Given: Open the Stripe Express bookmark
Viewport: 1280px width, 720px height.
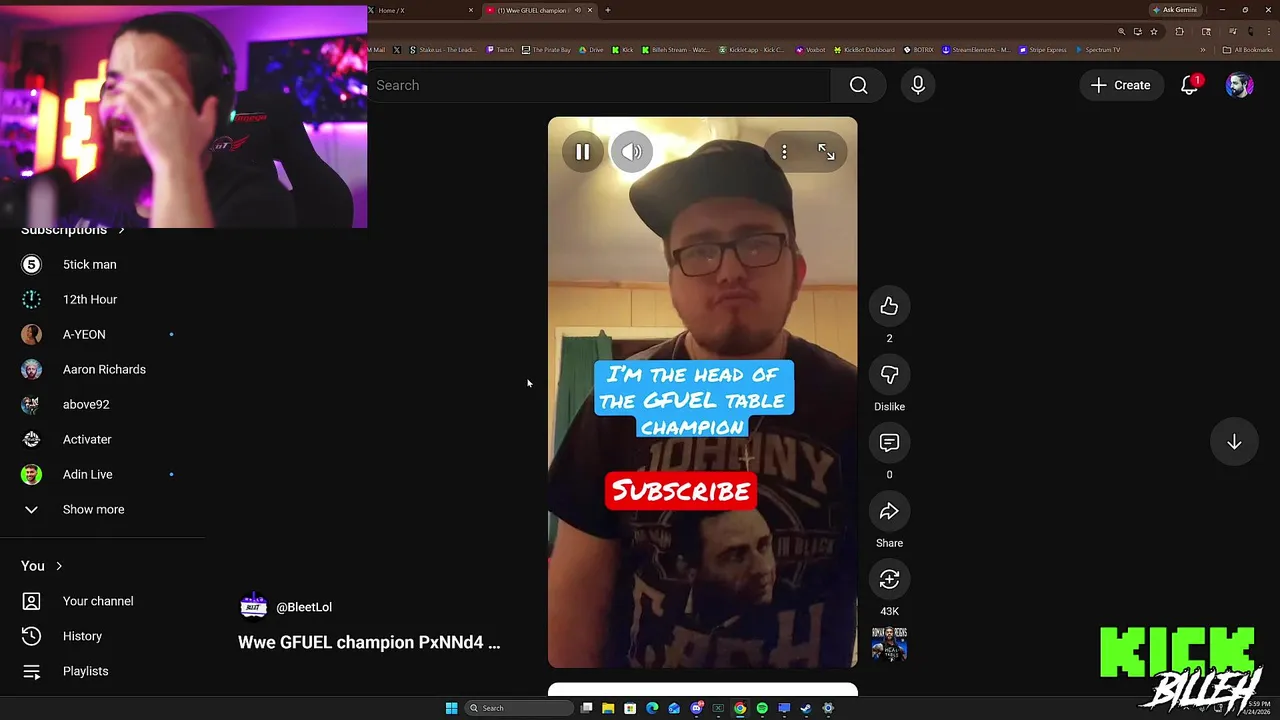Looking at the screenshot, I should pos(1043,50).
